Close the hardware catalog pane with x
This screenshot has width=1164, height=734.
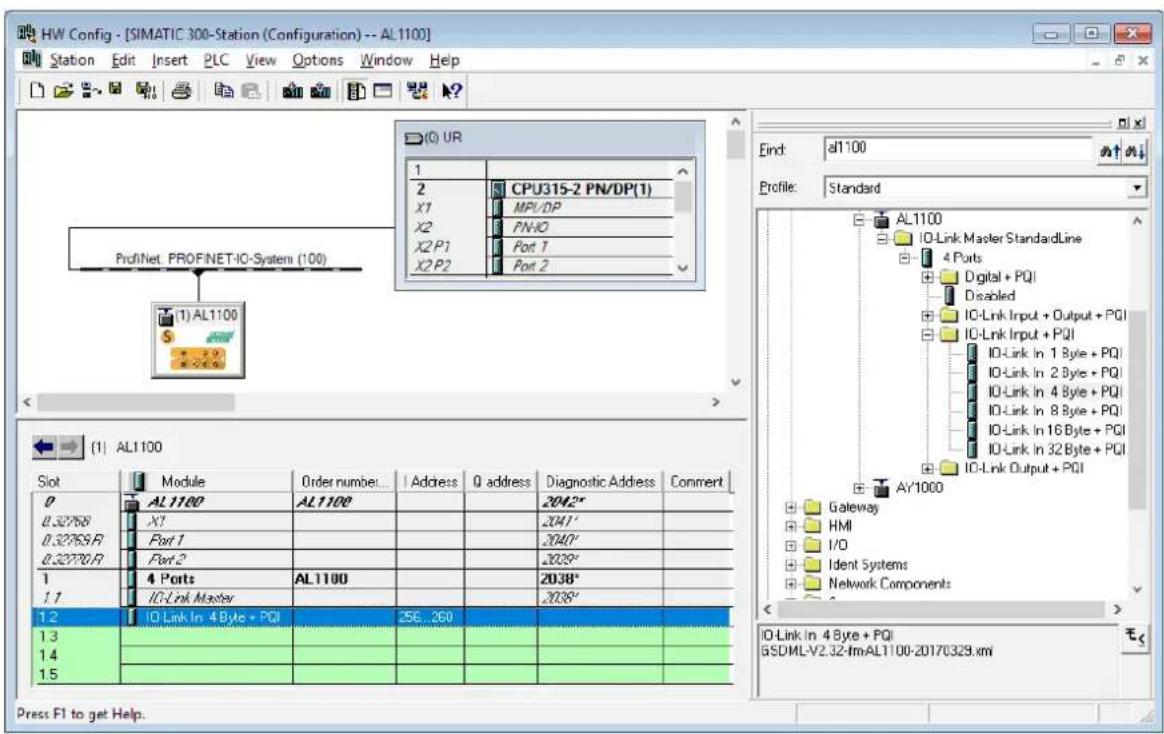click(1139, 123)
